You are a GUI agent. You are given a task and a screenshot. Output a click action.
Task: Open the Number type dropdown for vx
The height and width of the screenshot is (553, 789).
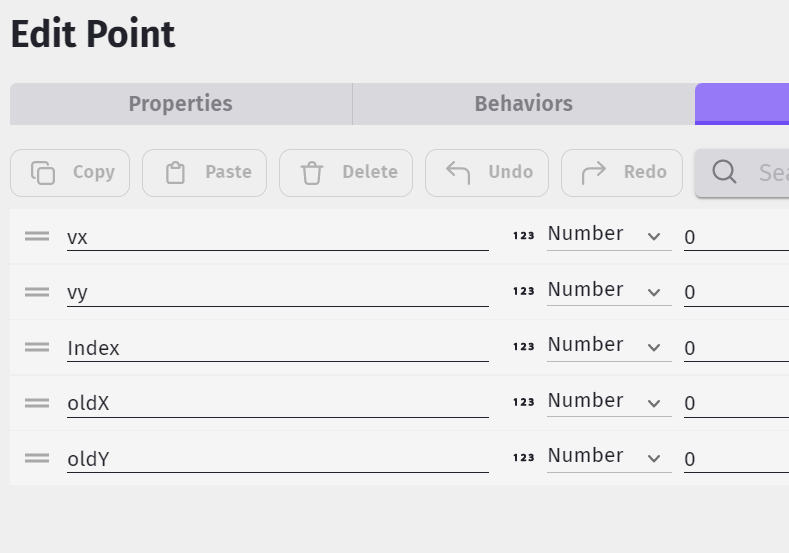pyautogui.click(x=609, y=236)
